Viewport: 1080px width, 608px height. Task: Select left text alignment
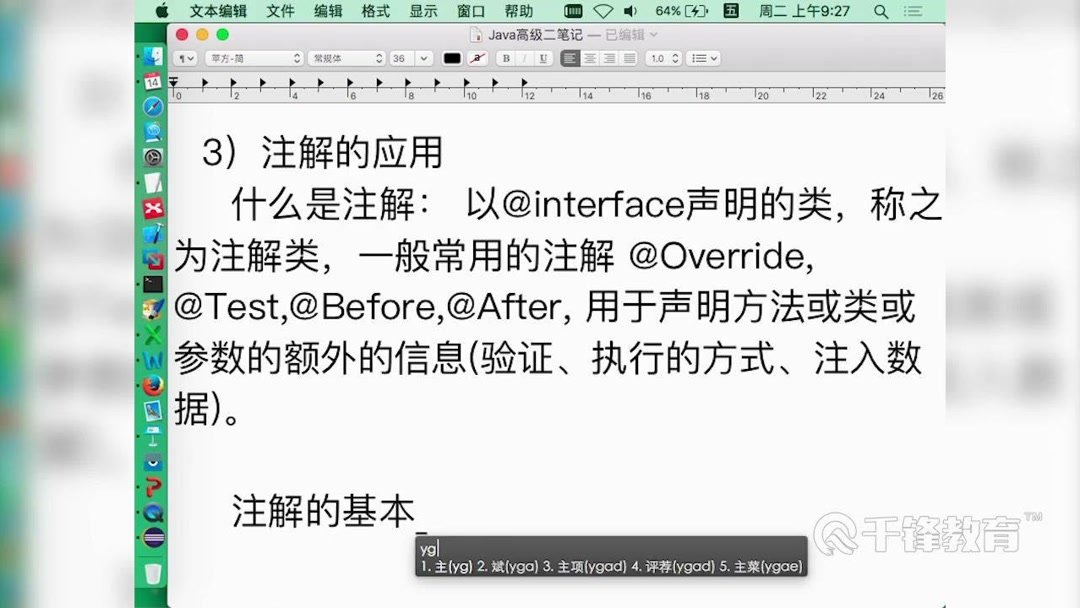(x=571, y=58)
